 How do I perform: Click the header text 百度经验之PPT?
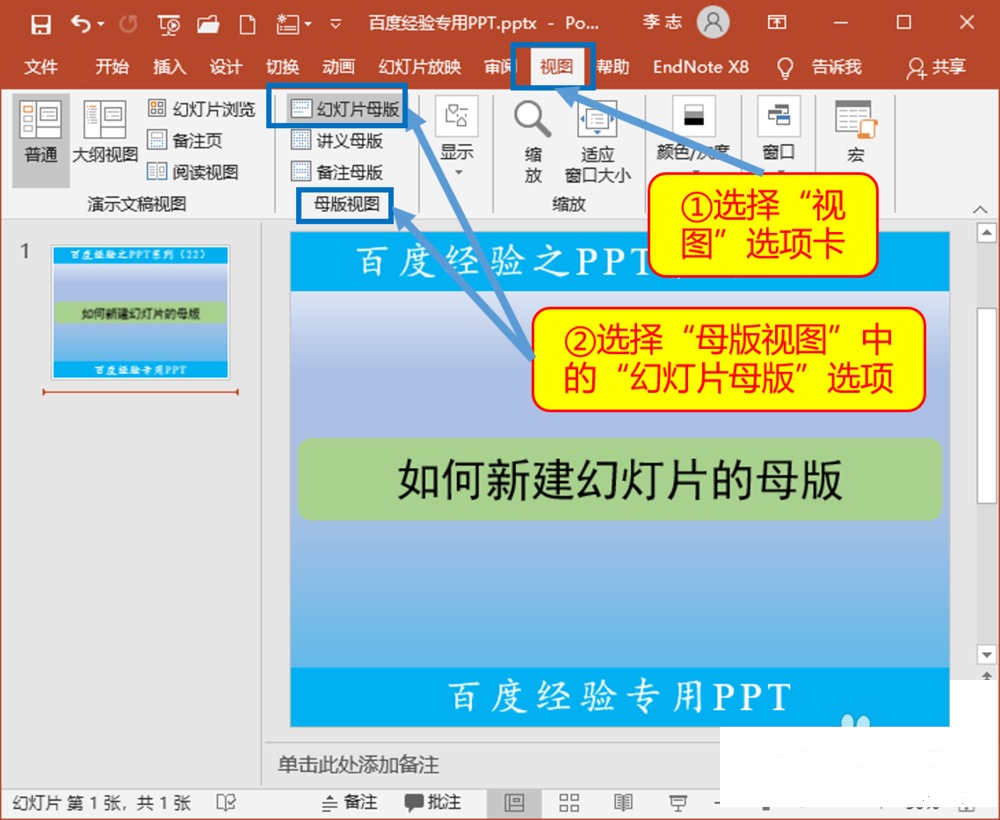click(x=504, y=262)
